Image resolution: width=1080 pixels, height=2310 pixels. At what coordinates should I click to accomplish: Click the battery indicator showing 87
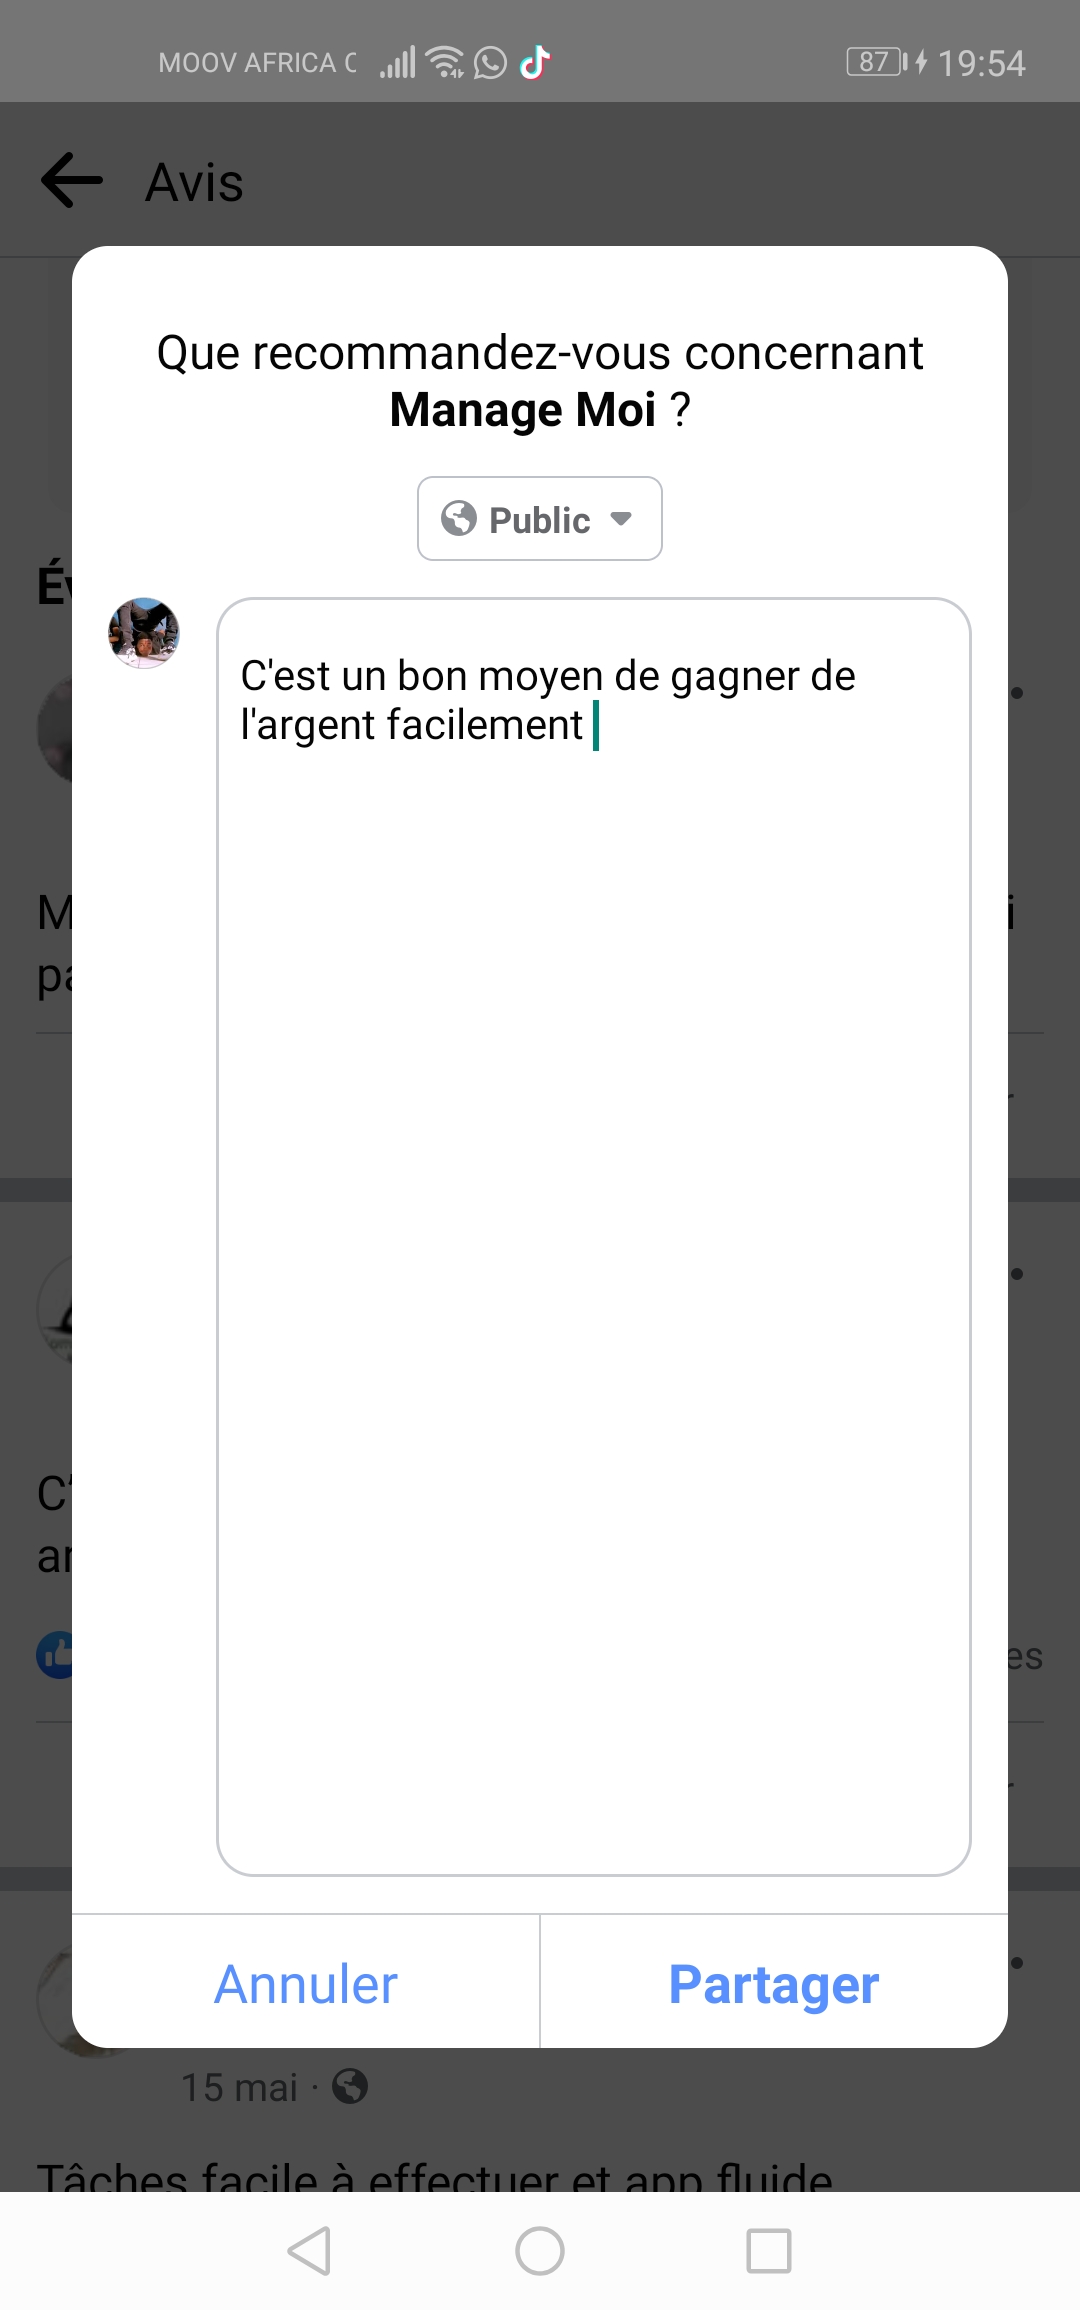876,62
